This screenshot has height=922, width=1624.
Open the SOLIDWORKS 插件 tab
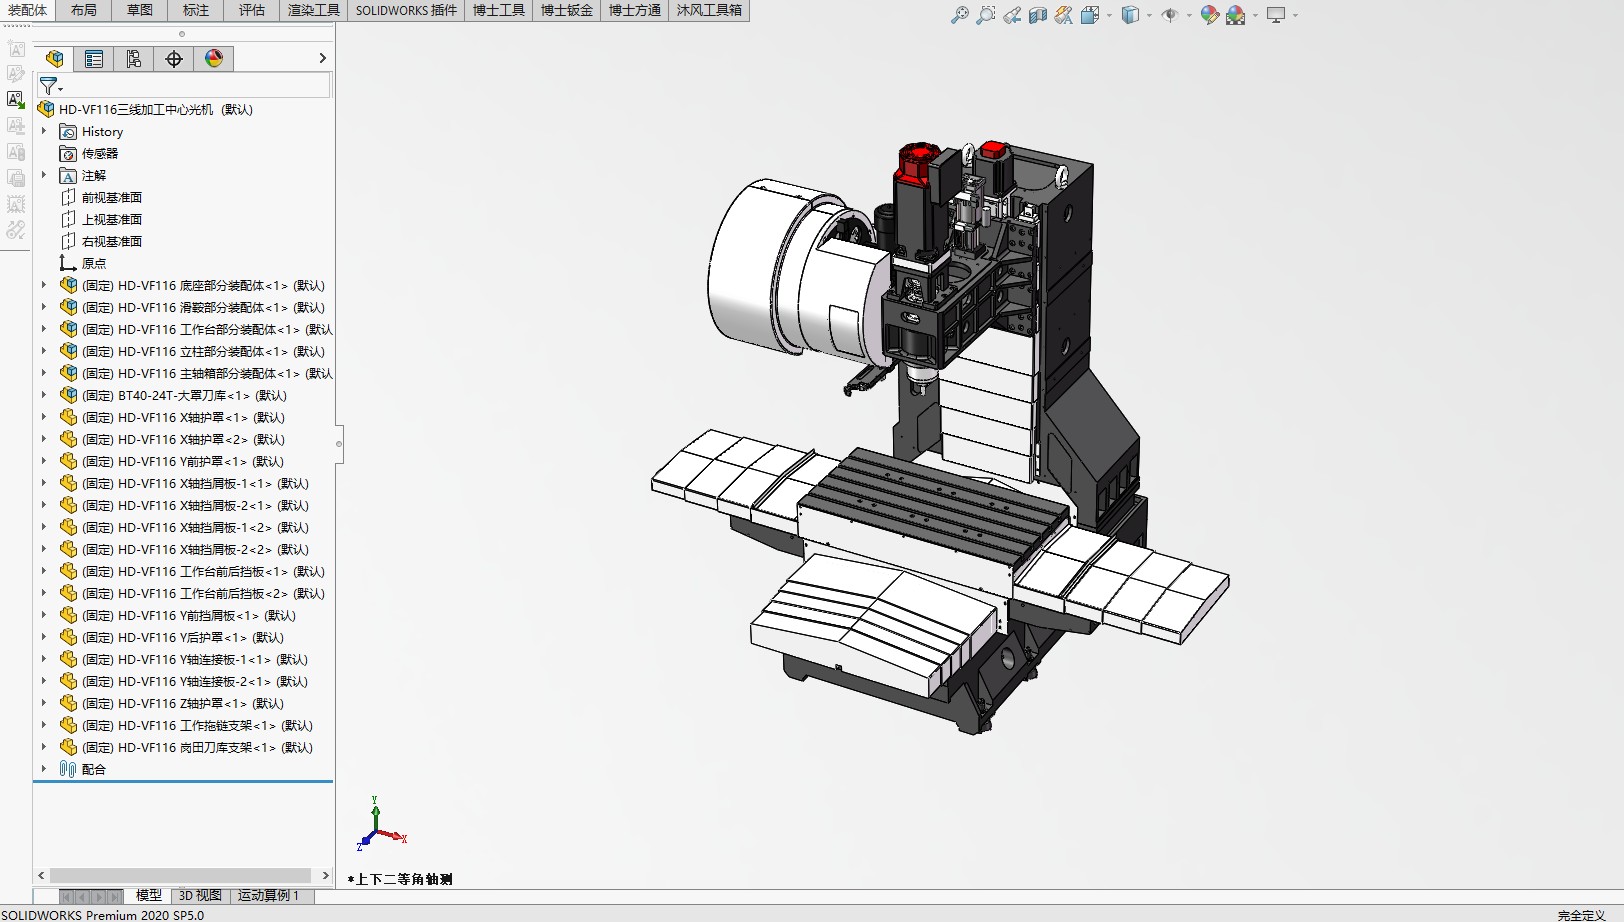pyautogui.click(x=406, y=10)
